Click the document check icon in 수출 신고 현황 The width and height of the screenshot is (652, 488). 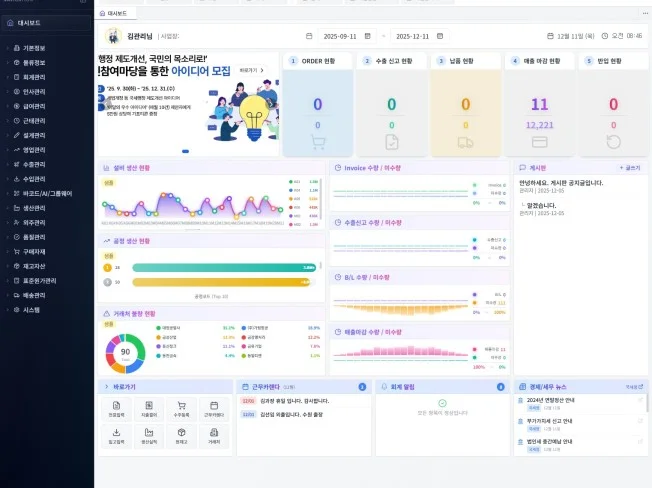click(391, 142)
